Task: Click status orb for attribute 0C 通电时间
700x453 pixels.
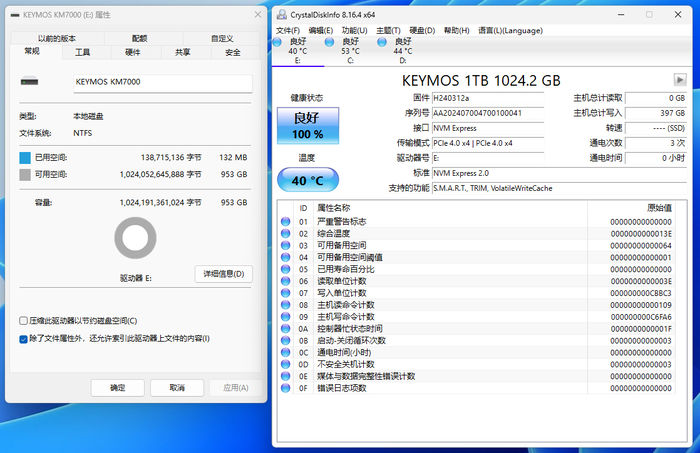Action: [286, 352]
